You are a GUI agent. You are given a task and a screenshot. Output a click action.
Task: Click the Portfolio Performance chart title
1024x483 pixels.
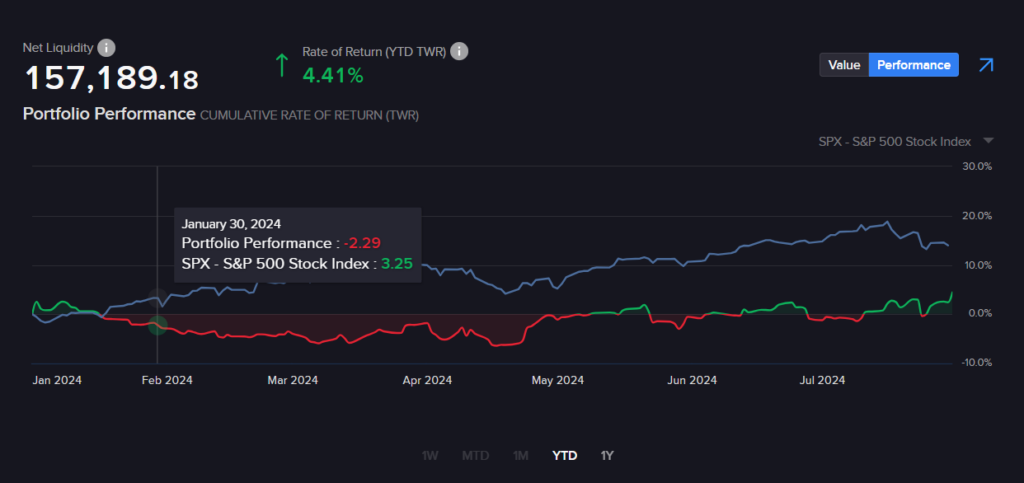click(x=109, y=114)
